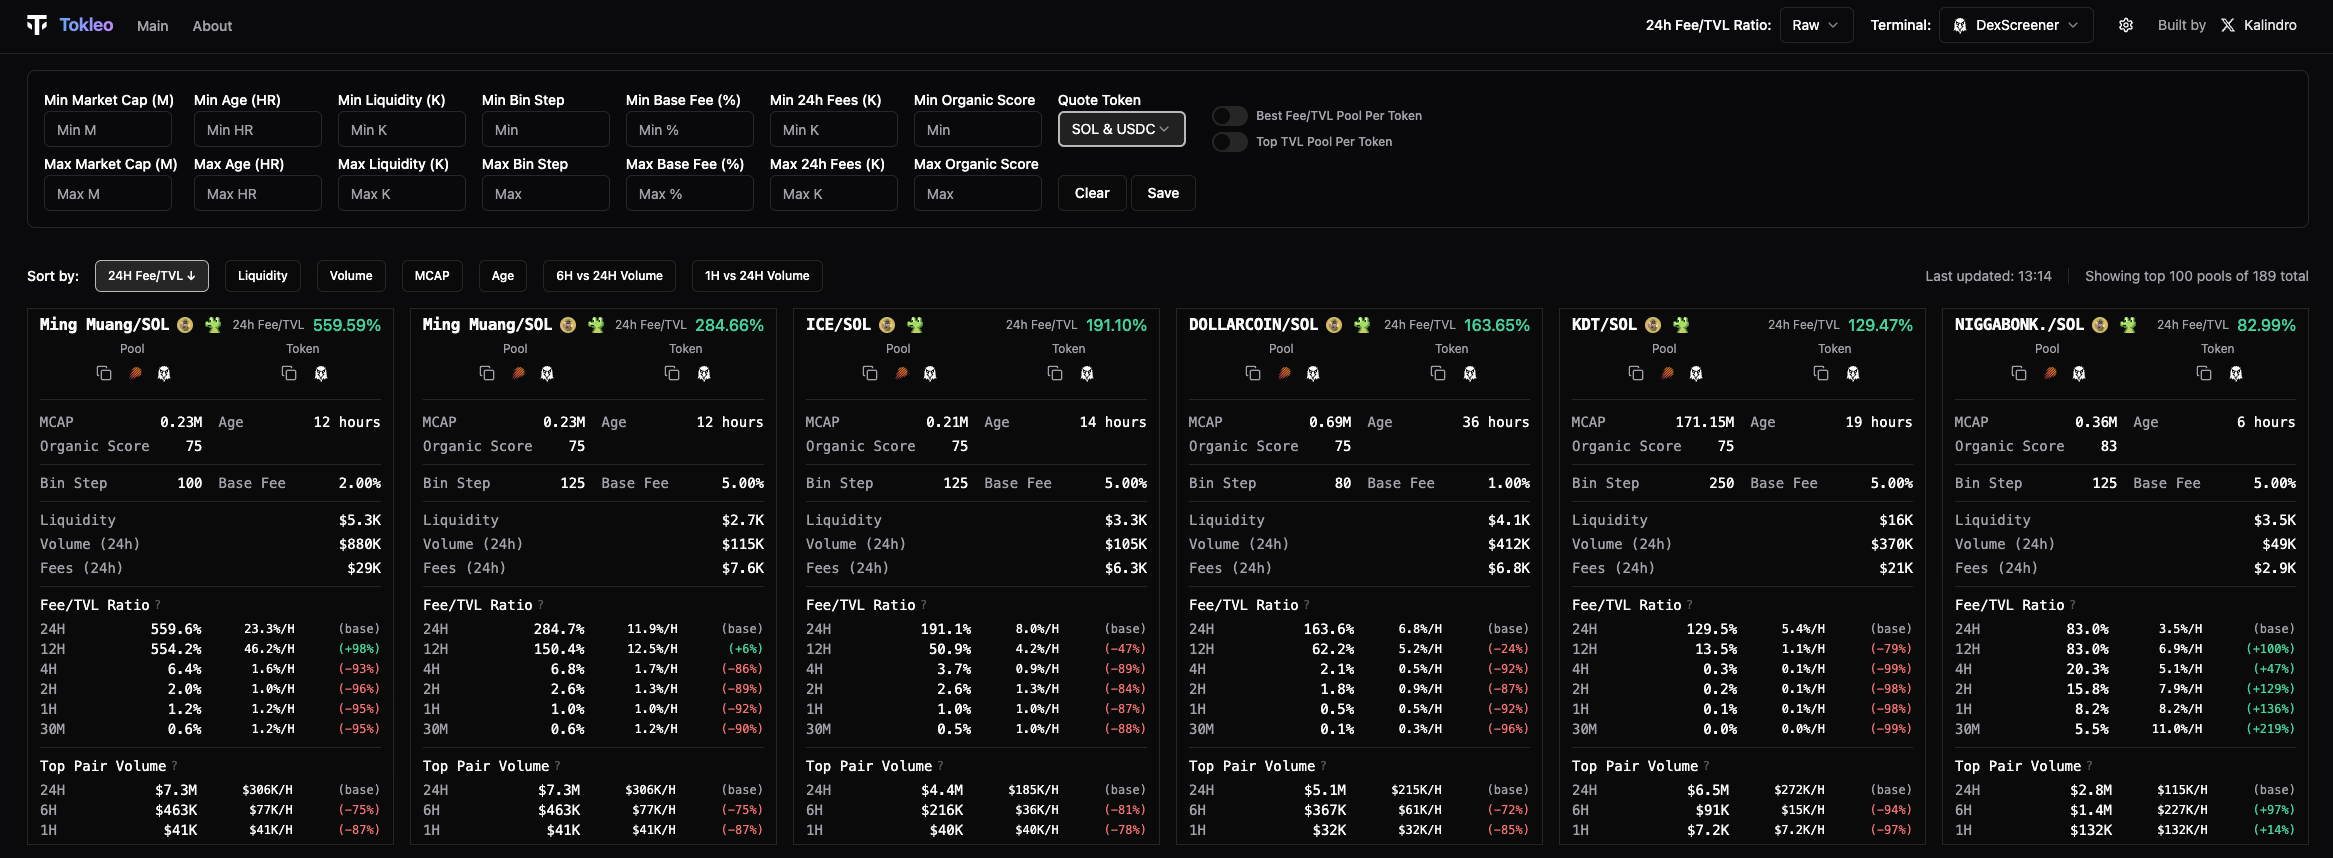Click the Save filters button
Viewport: 2333px width, 858px height.
click(x=1163, y=193)
